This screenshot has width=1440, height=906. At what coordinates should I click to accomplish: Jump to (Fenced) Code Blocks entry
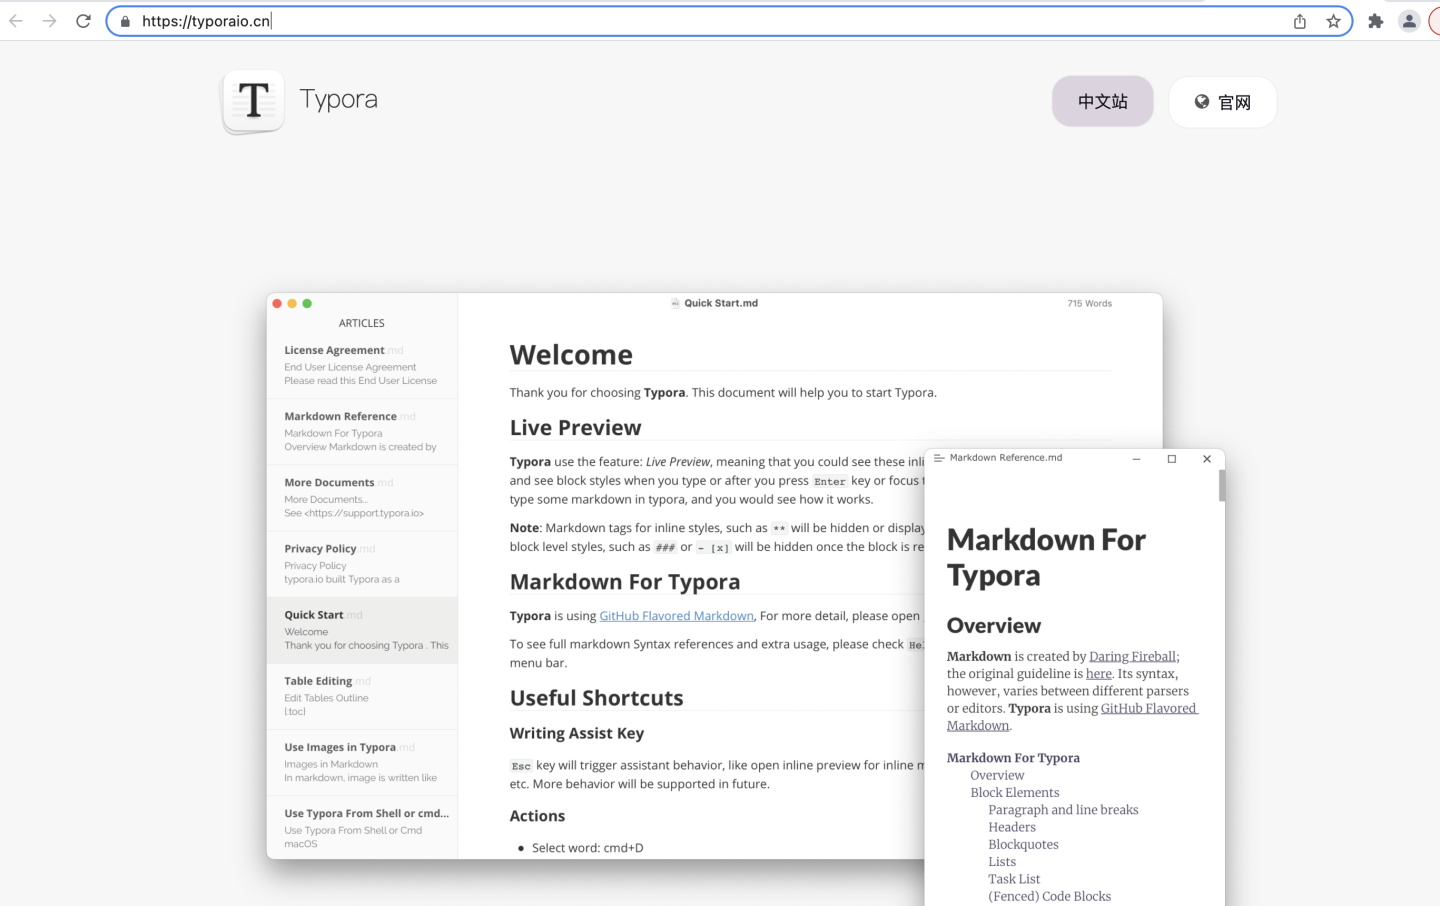point(1050,897)
